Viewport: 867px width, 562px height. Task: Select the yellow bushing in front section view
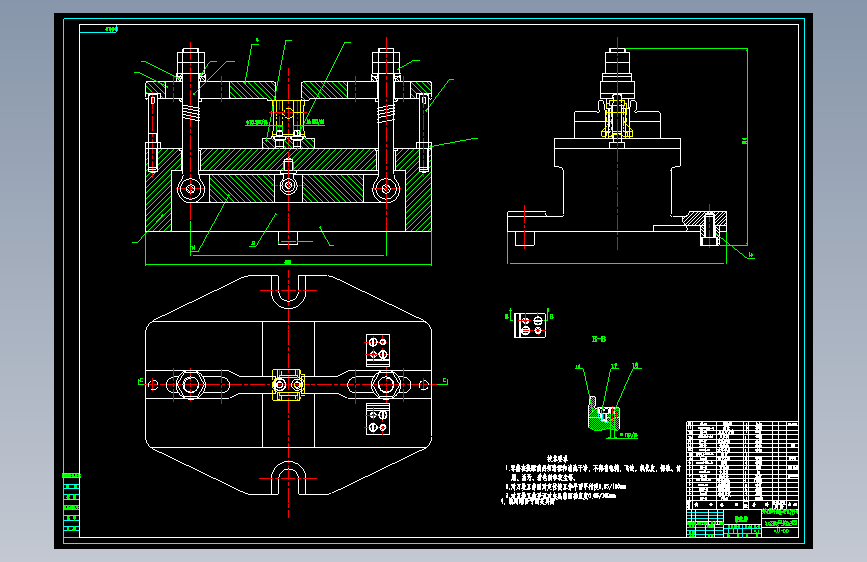[x=288, y=117]
